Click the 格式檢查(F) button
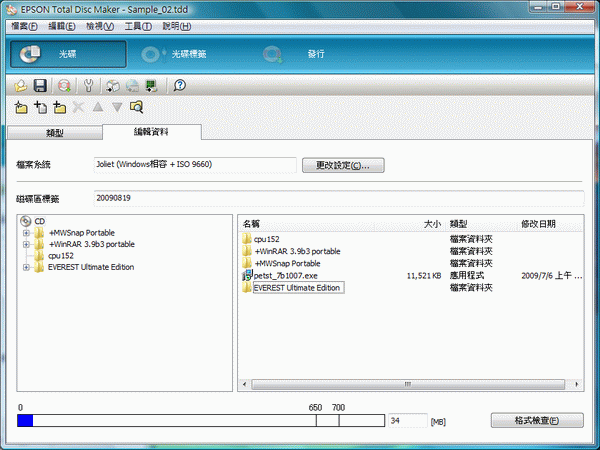This screenshot has height=450, width=600. (537, 420)
